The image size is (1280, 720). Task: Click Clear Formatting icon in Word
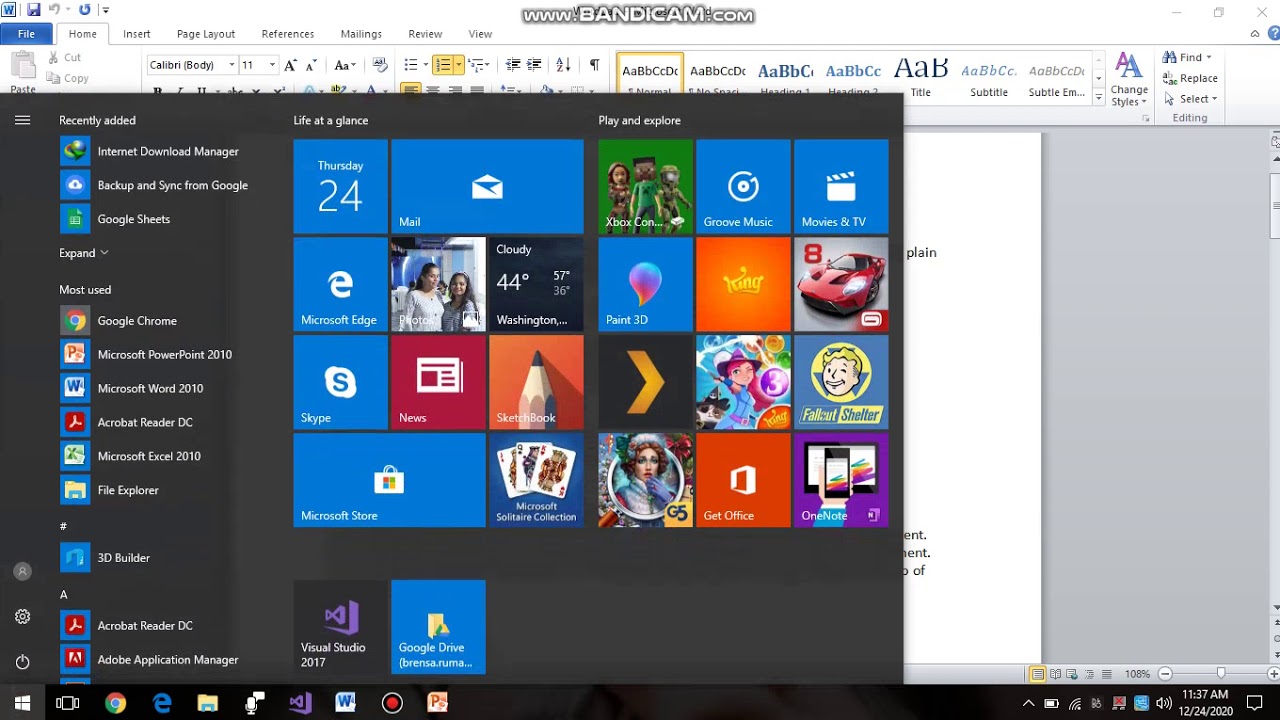[x=380, y=65]
